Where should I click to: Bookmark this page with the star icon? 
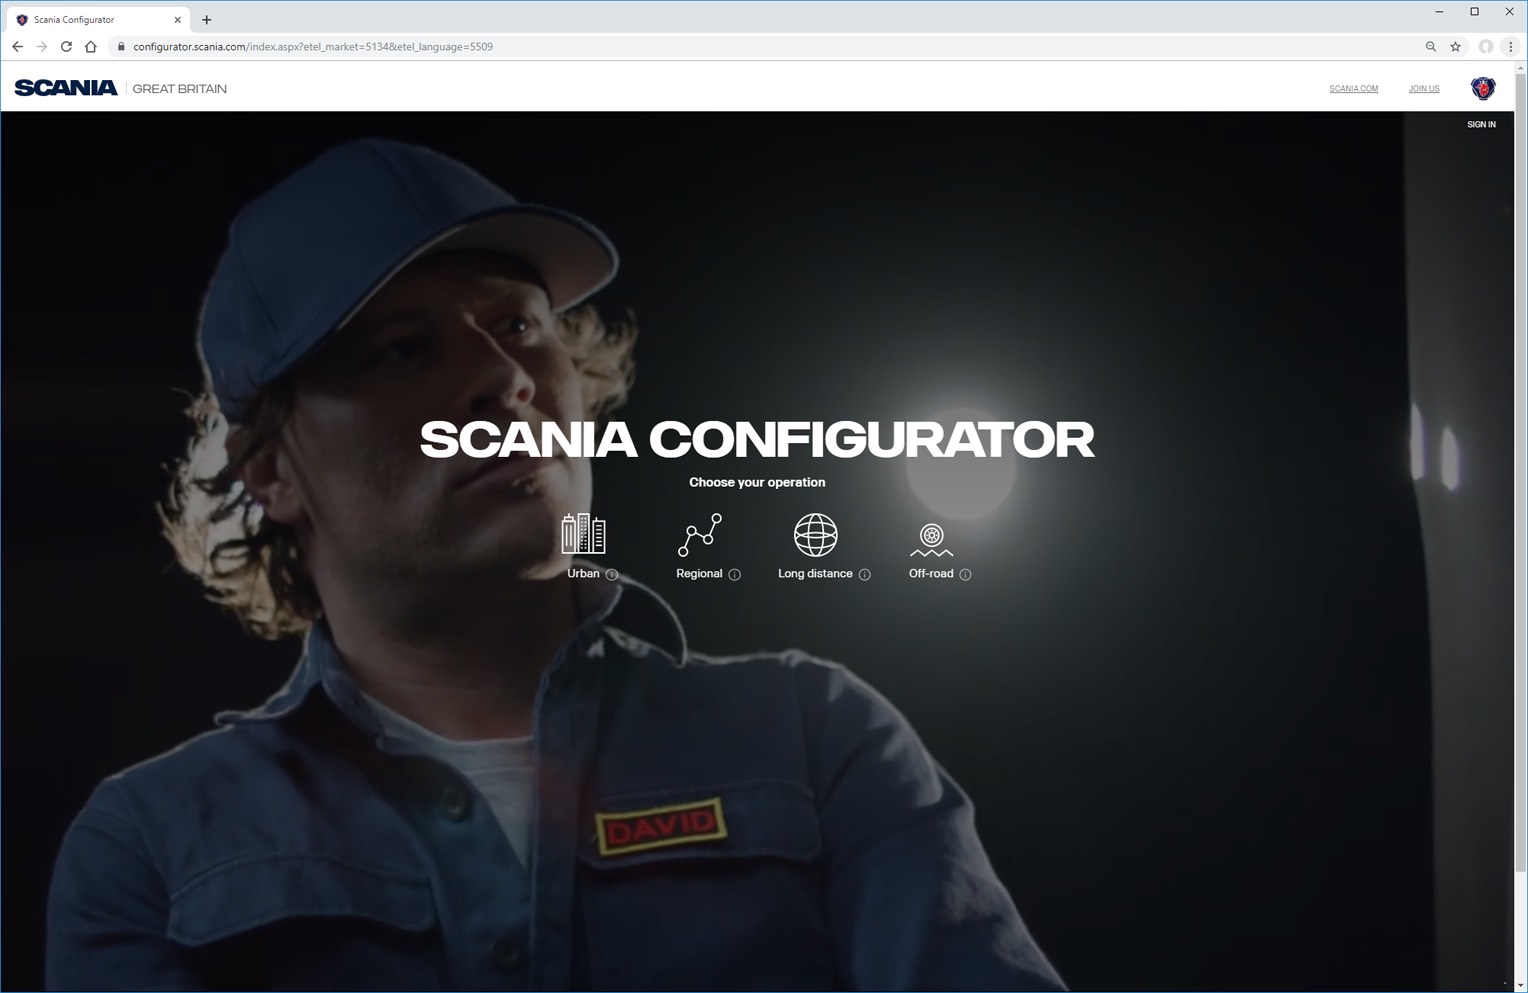tap(1456, 46)
